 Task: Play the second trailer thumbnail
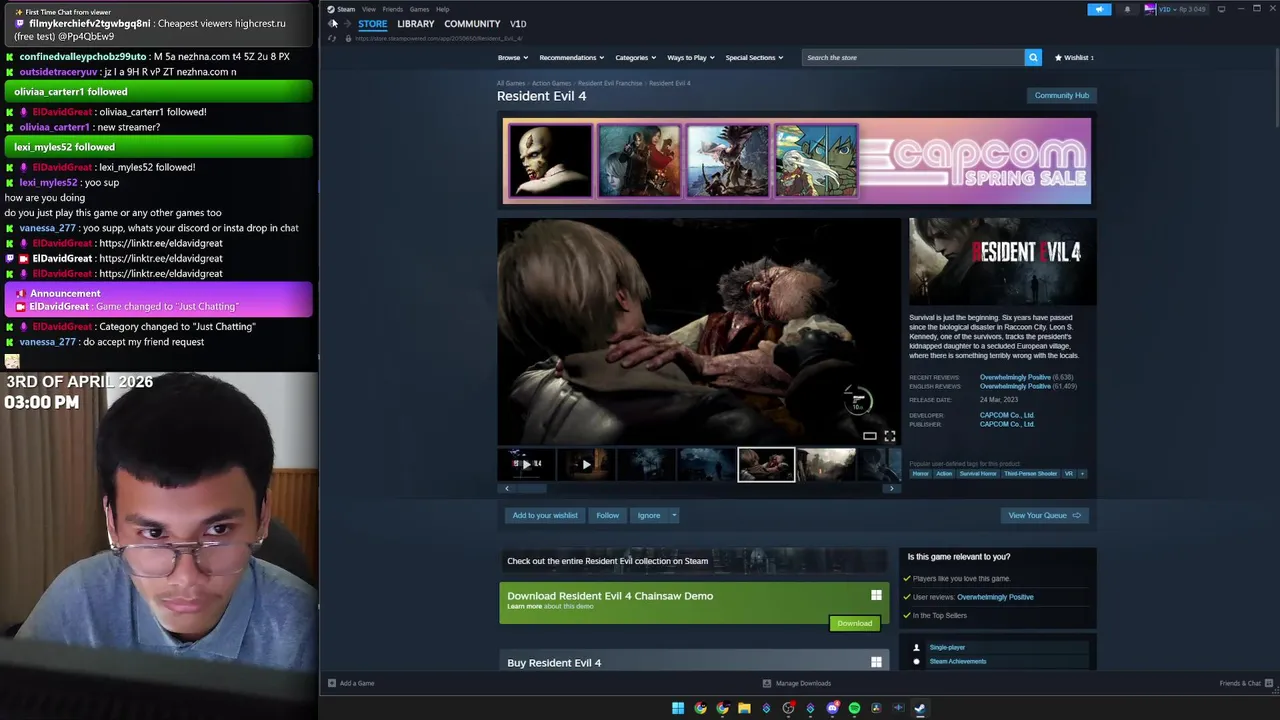tap(587, 464)
